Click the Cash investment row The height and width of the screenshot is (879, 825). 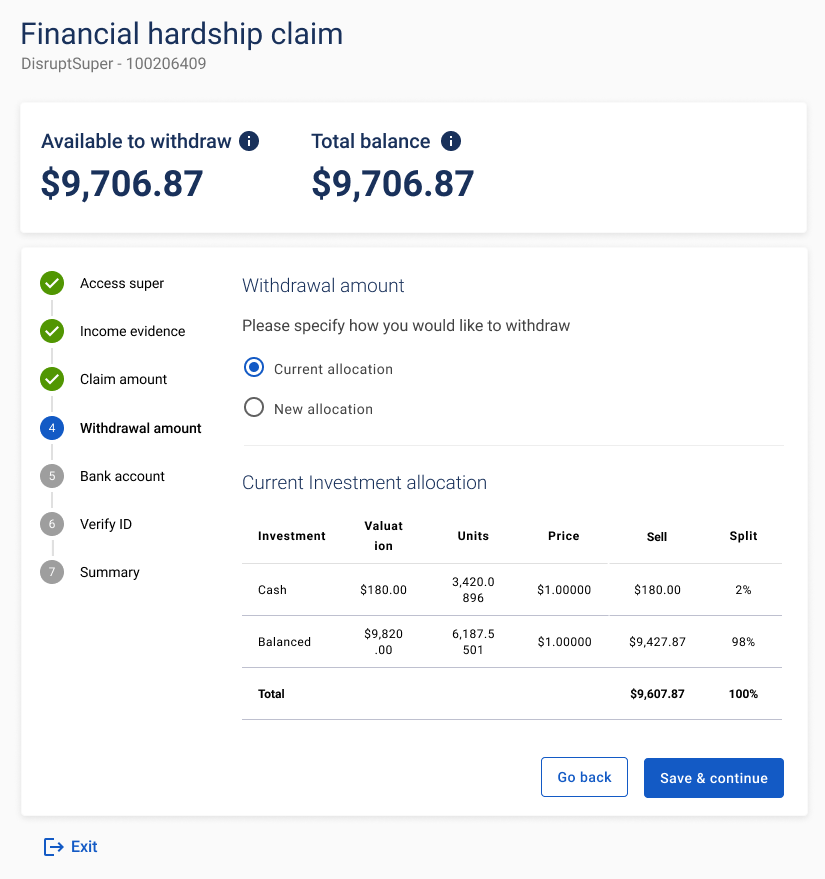(512, 590)
